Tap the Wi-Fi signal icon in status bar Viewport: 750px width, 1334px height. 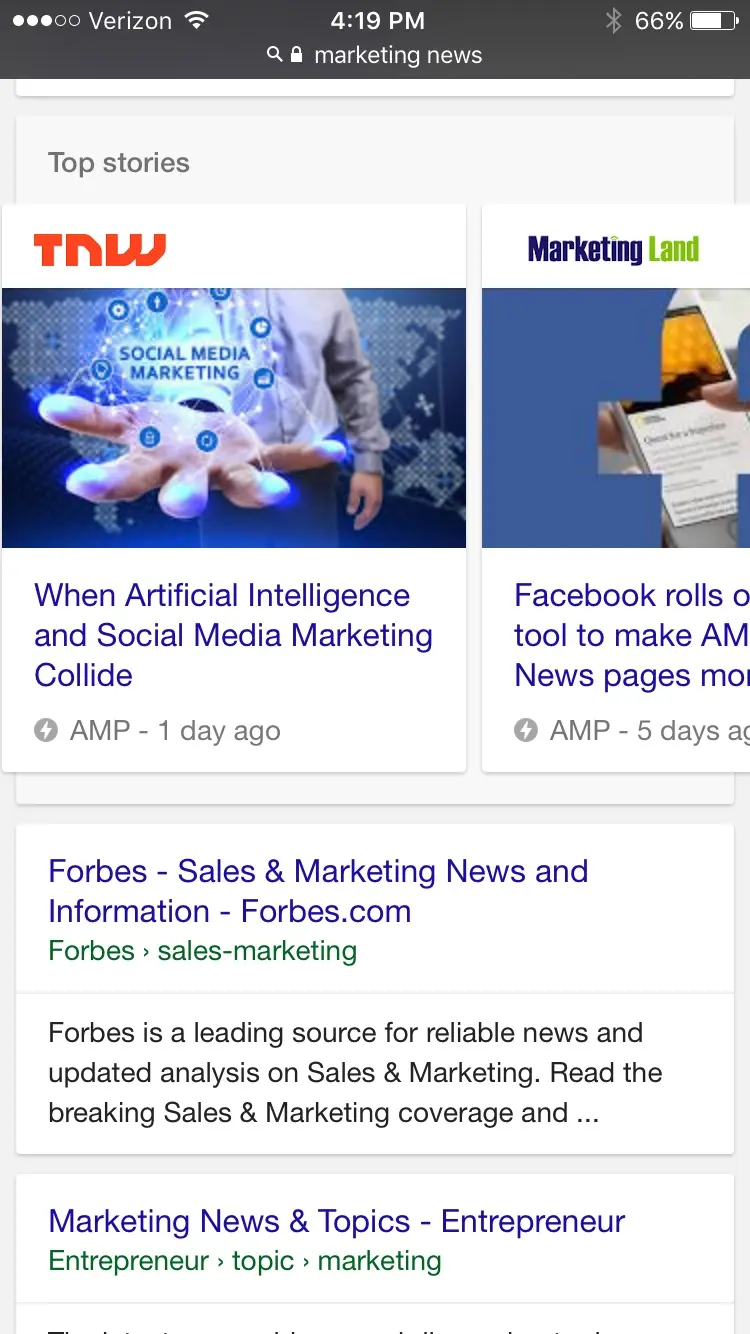(197, 20)
